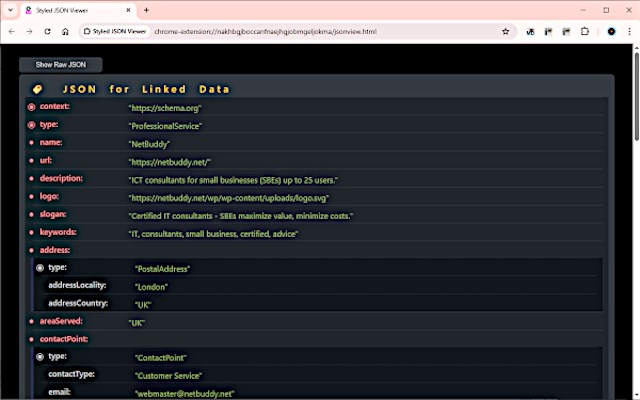The height and width of the screenshot is (400, 640).
Task: Click the Certified IT consultants slogan value
Action: point(241,216)
